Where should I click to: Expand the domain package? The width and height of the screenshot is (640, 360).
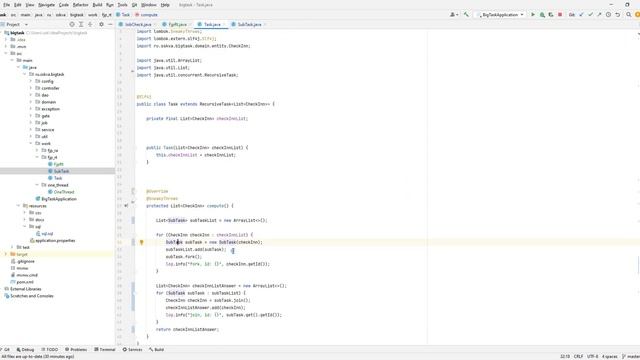click(x=31, y=102)
